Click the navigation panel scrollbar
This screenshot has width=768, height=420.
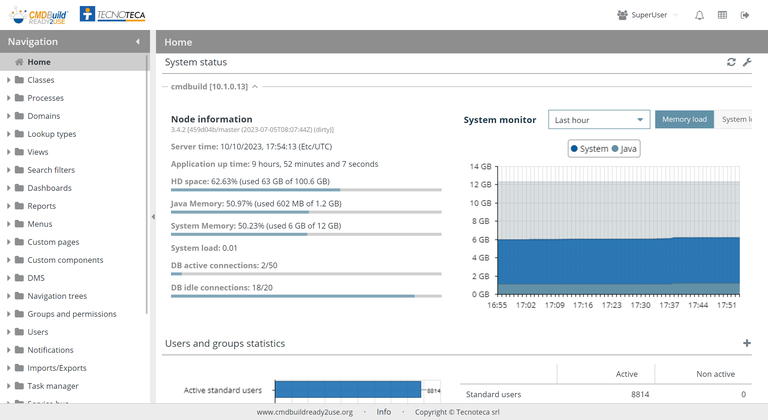coord(146,184)
